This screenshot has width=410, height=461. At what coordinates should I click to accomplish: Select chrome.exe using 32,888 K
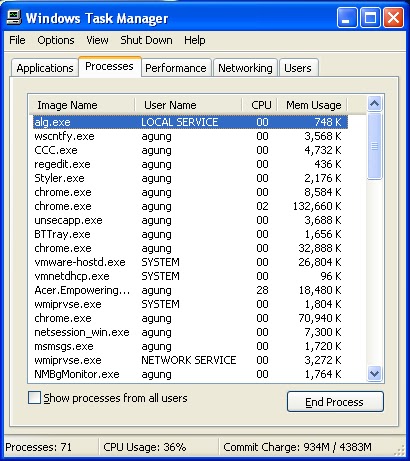(x=190, y=248)
